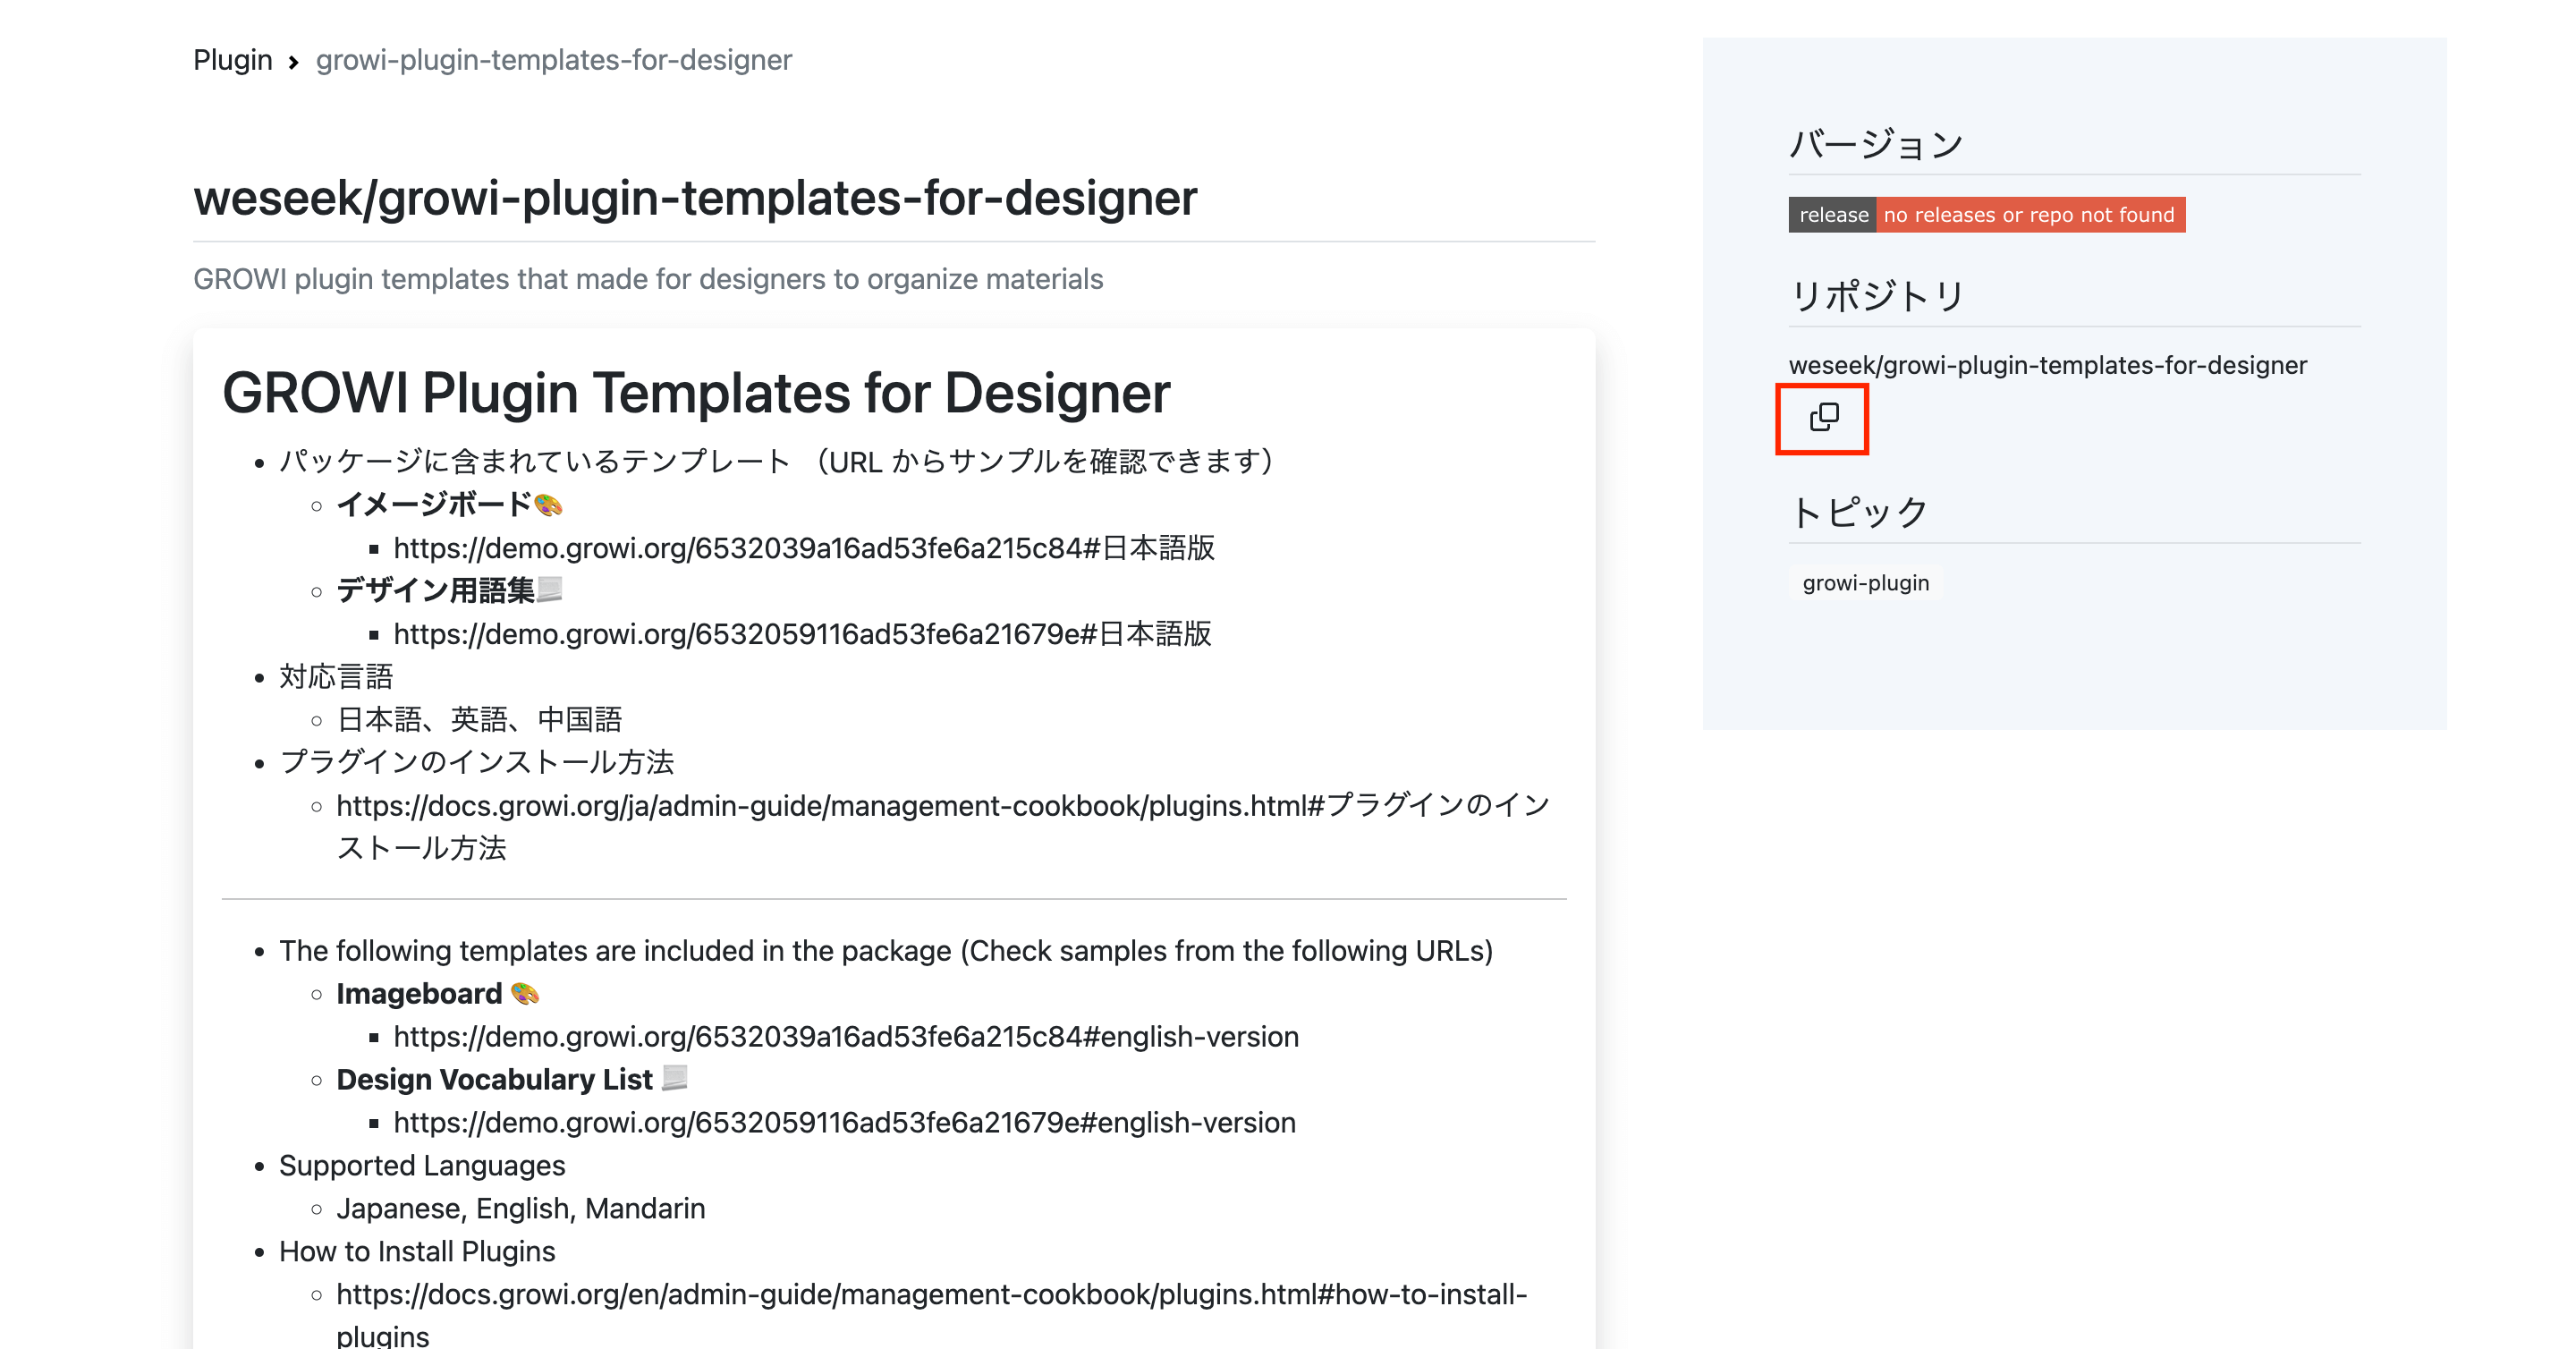Copy the repository name with the copy icon
2576x1349 pixels.
coord(1823,417)
